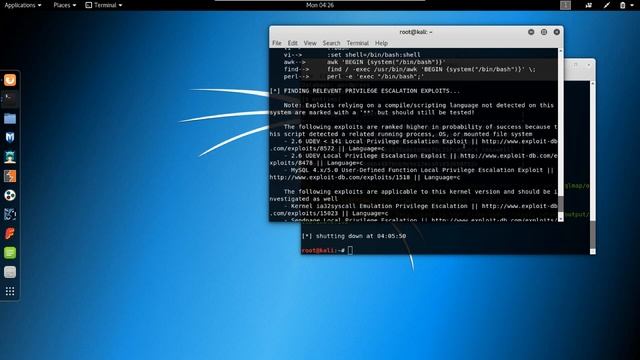This screenshot has width=640, height=360.
Task: Click '.com/exploits/15023 || Language=c' line
Action: (x=329, y=213)
